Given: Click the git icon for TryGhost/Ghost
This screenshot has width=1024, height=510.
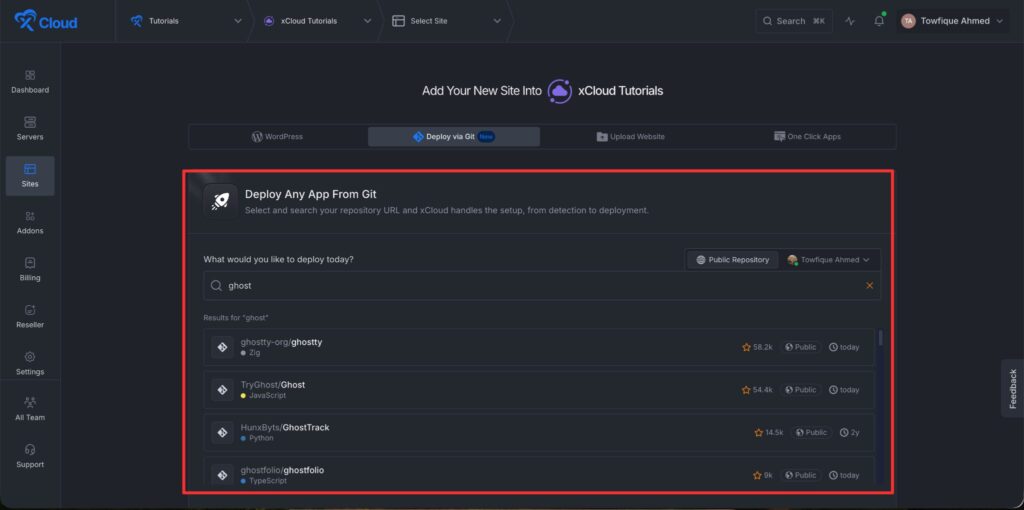Looking at the screenshot, I should [222, 390].
